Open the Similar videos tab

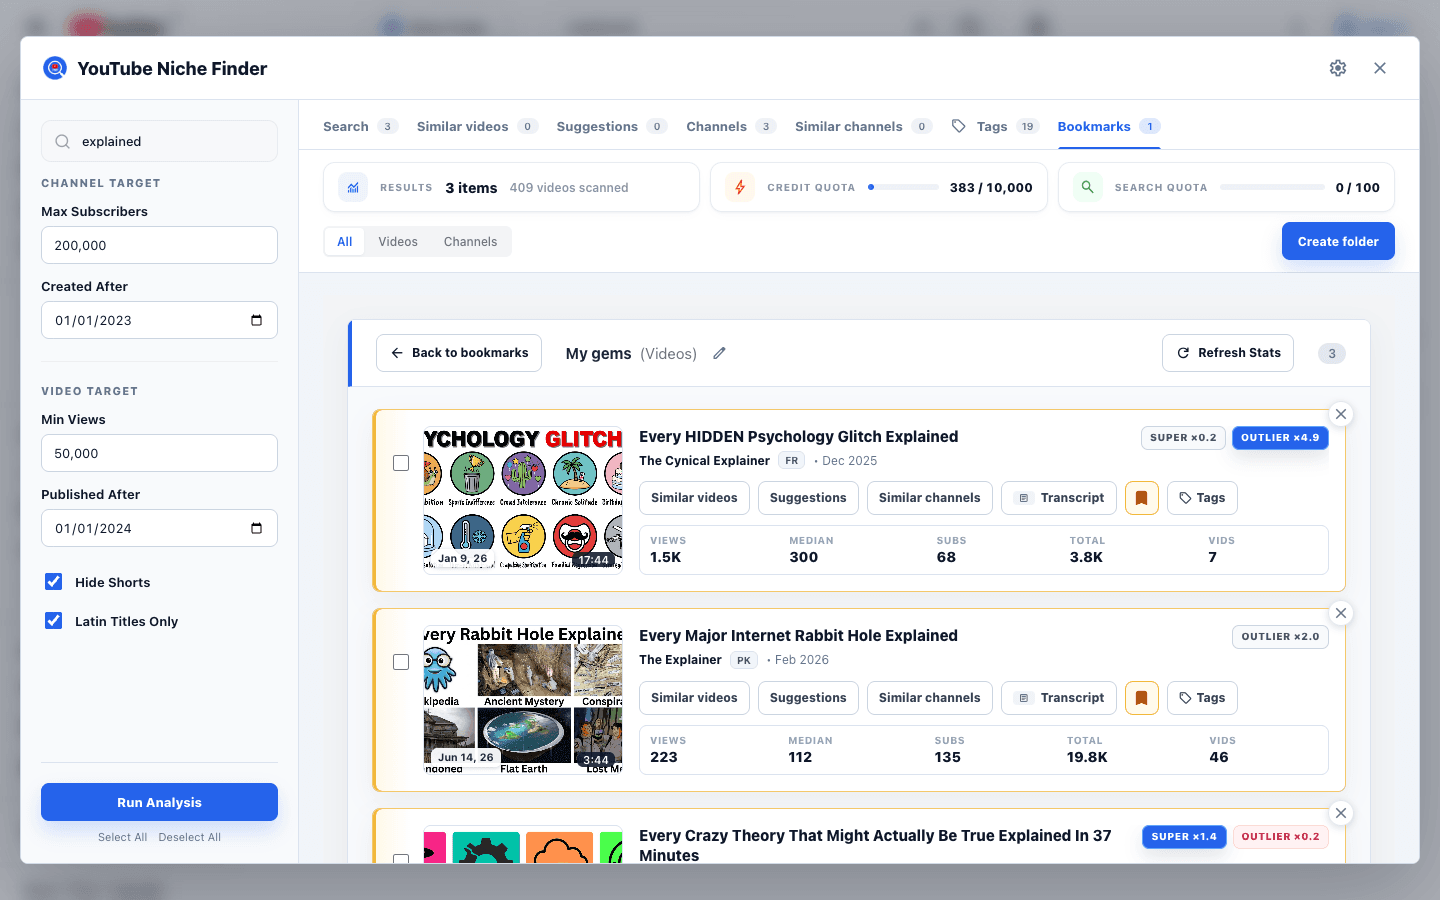[477, 126]
